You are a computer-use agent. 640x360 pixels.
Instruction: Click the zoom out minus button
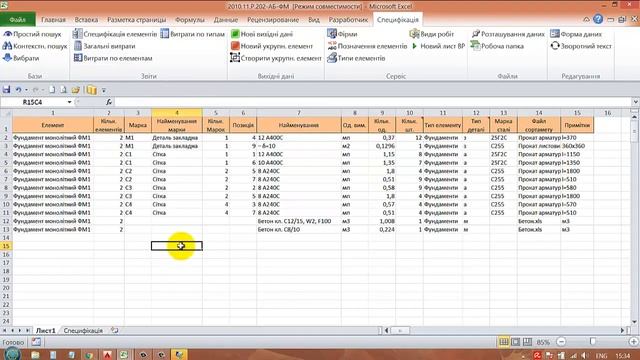[x=562, y=342]
